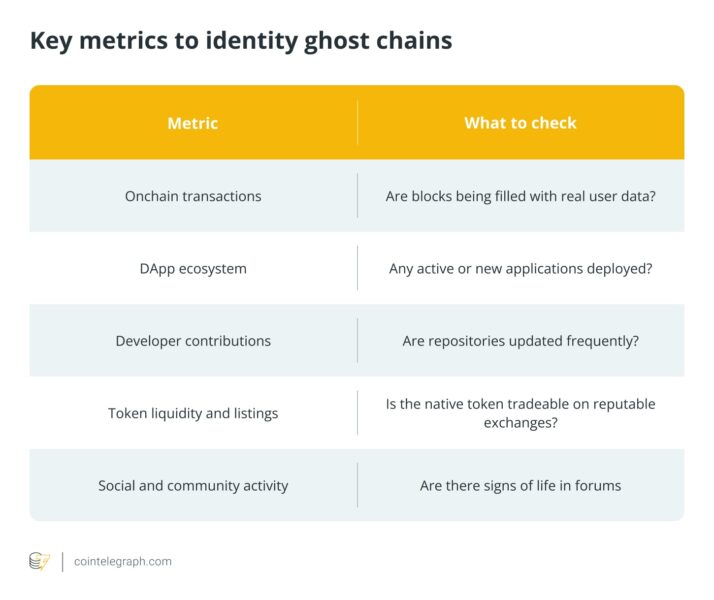The width and height of the screenshot is (714, 600).
Task: Click the divider in the Onchain transactions row
Action: click(x=357, y=196)
